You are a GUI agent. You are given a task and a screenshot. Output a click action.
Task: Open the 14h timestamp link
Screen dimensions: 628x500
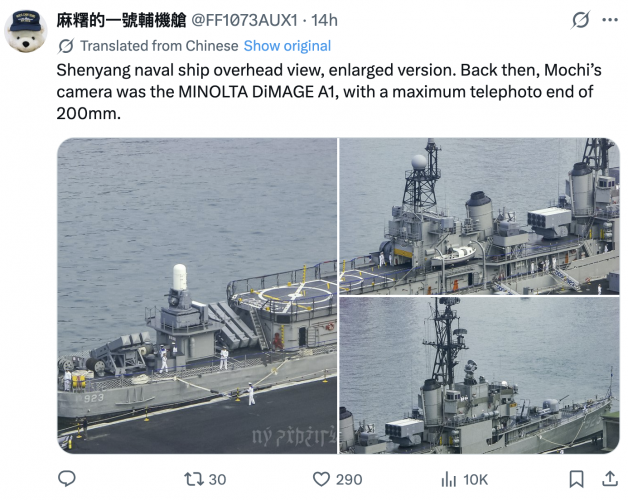324,20
